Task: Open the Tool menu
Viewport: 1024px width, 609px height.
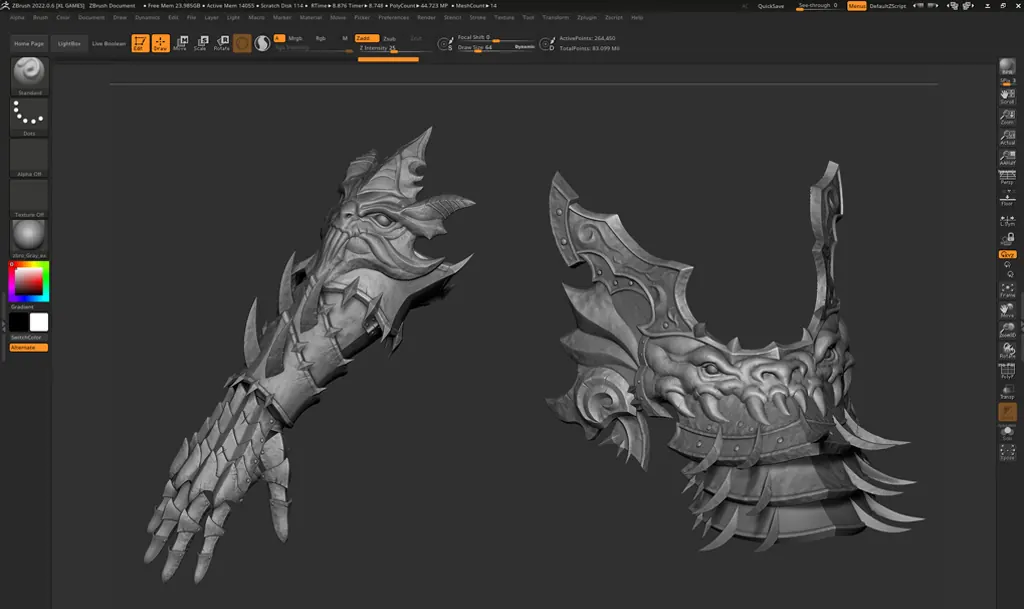Action: 528,18
